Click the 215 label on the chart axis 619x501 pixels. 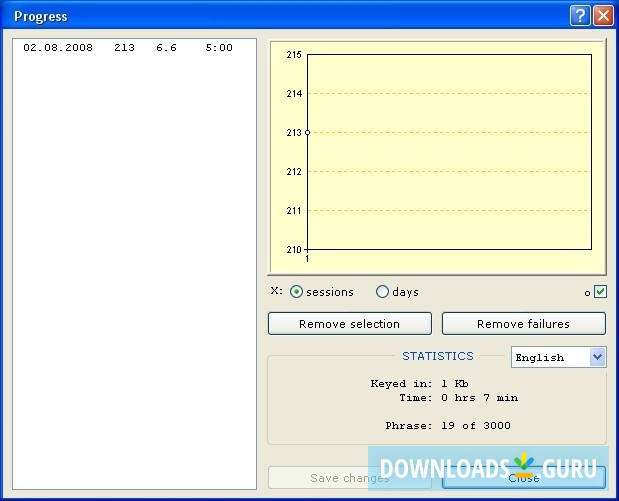pyautogui.click(x=293, y=55)
